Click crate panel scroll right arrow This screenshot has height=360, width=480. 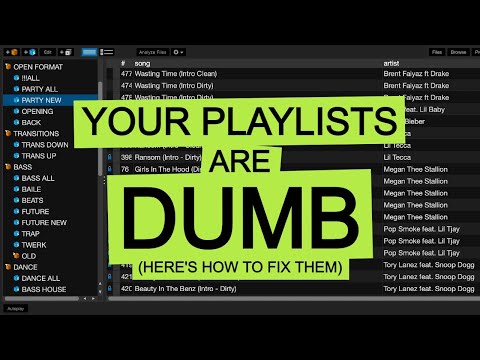click(x=93, y=299)
